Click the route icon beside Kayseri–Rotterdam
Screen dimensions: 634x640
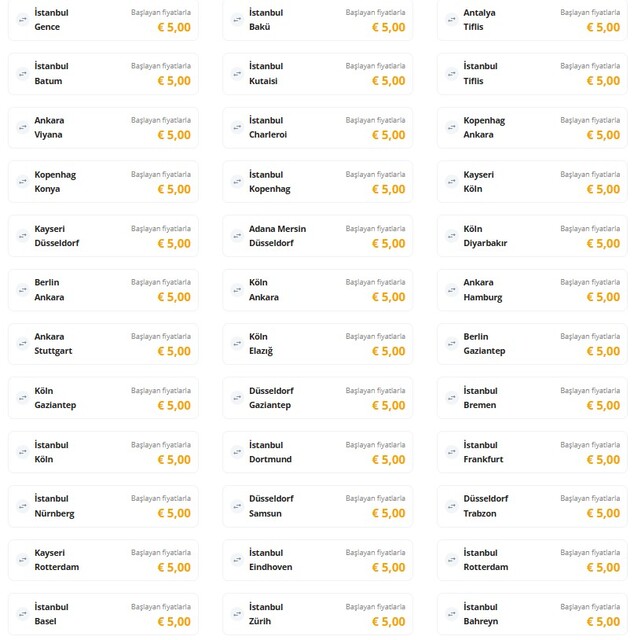tap(22, 559)
